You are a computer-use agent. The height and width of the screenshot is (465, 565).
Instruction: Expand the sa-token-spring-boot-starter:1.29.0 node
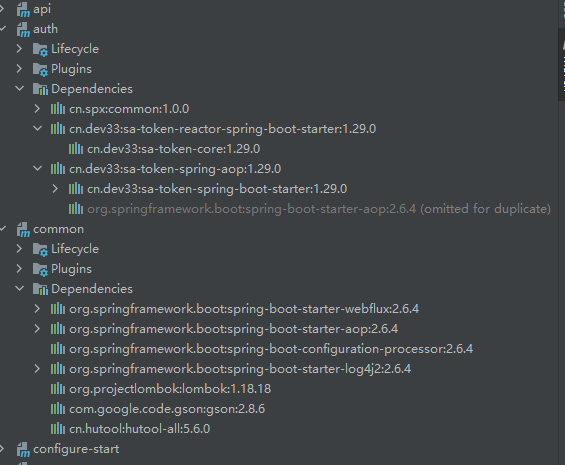(55, 189)
